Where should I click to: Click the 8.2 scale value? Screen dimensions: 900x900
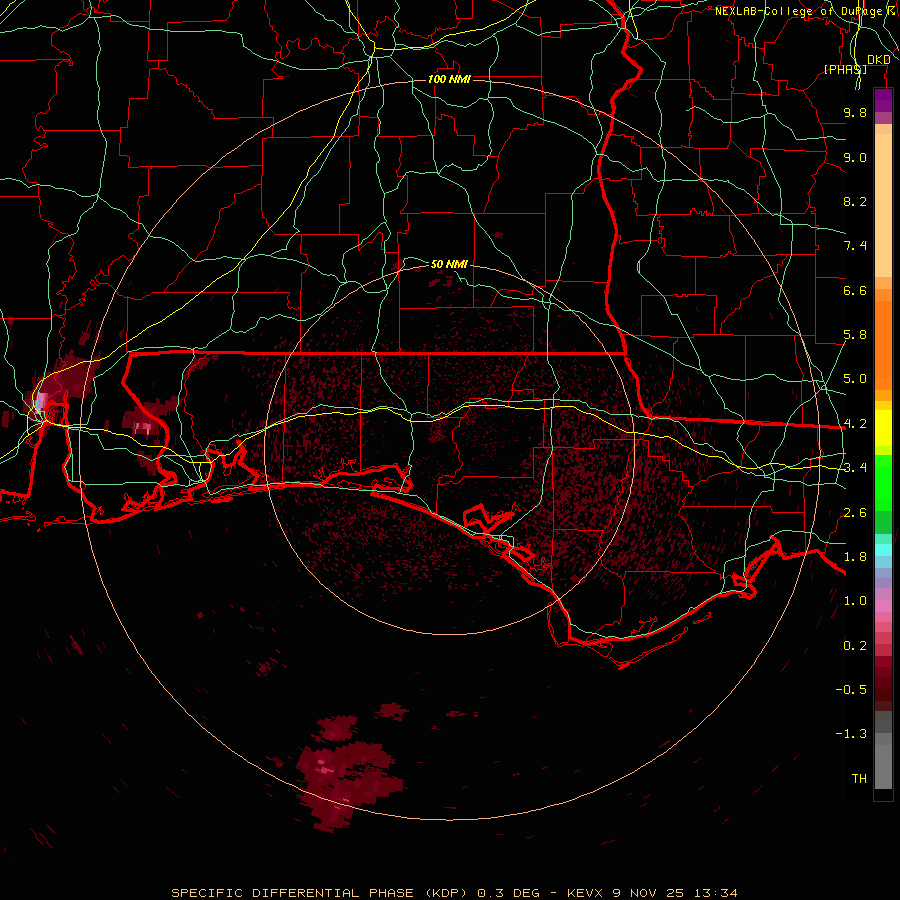[855, 201]
